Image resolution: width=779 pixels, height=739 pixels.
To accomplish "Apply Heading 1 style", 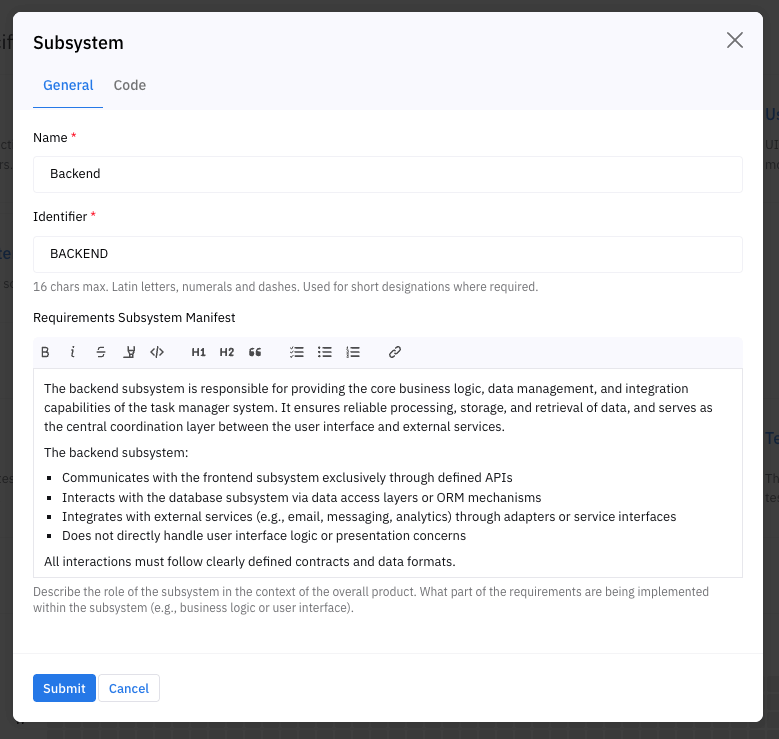I will 198,352.
